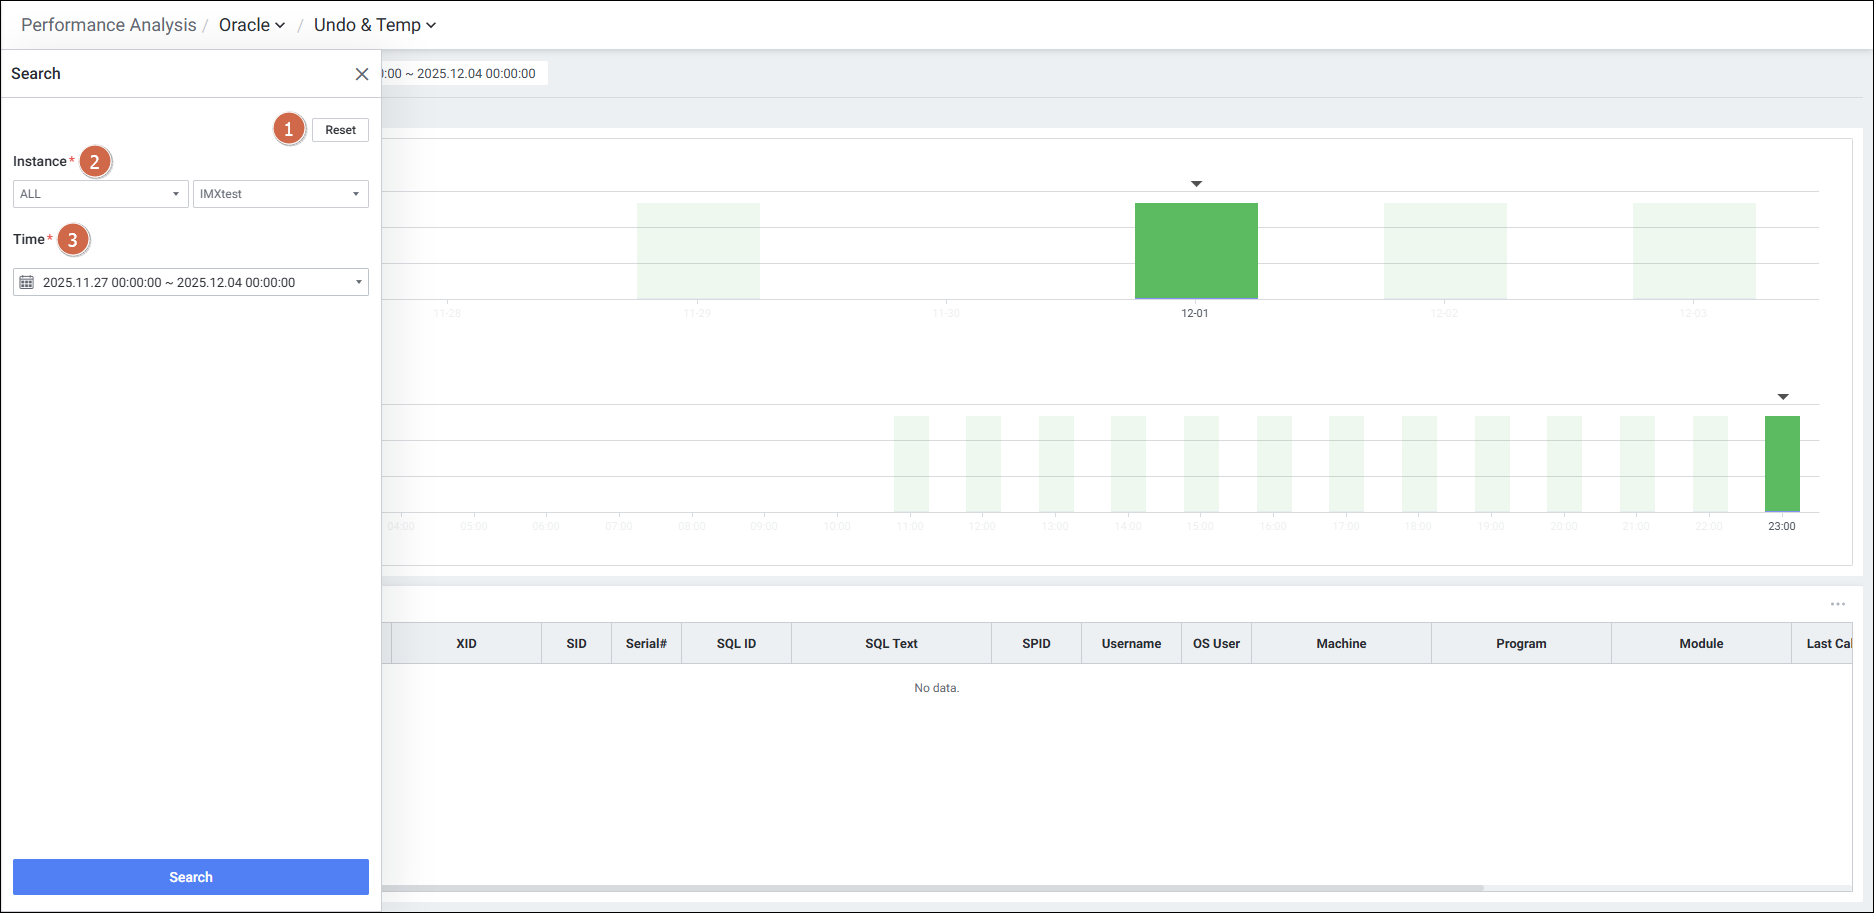Click annotation badge number 3
The width and height of the screenshot is (1874, 913).
coord(73,240)
